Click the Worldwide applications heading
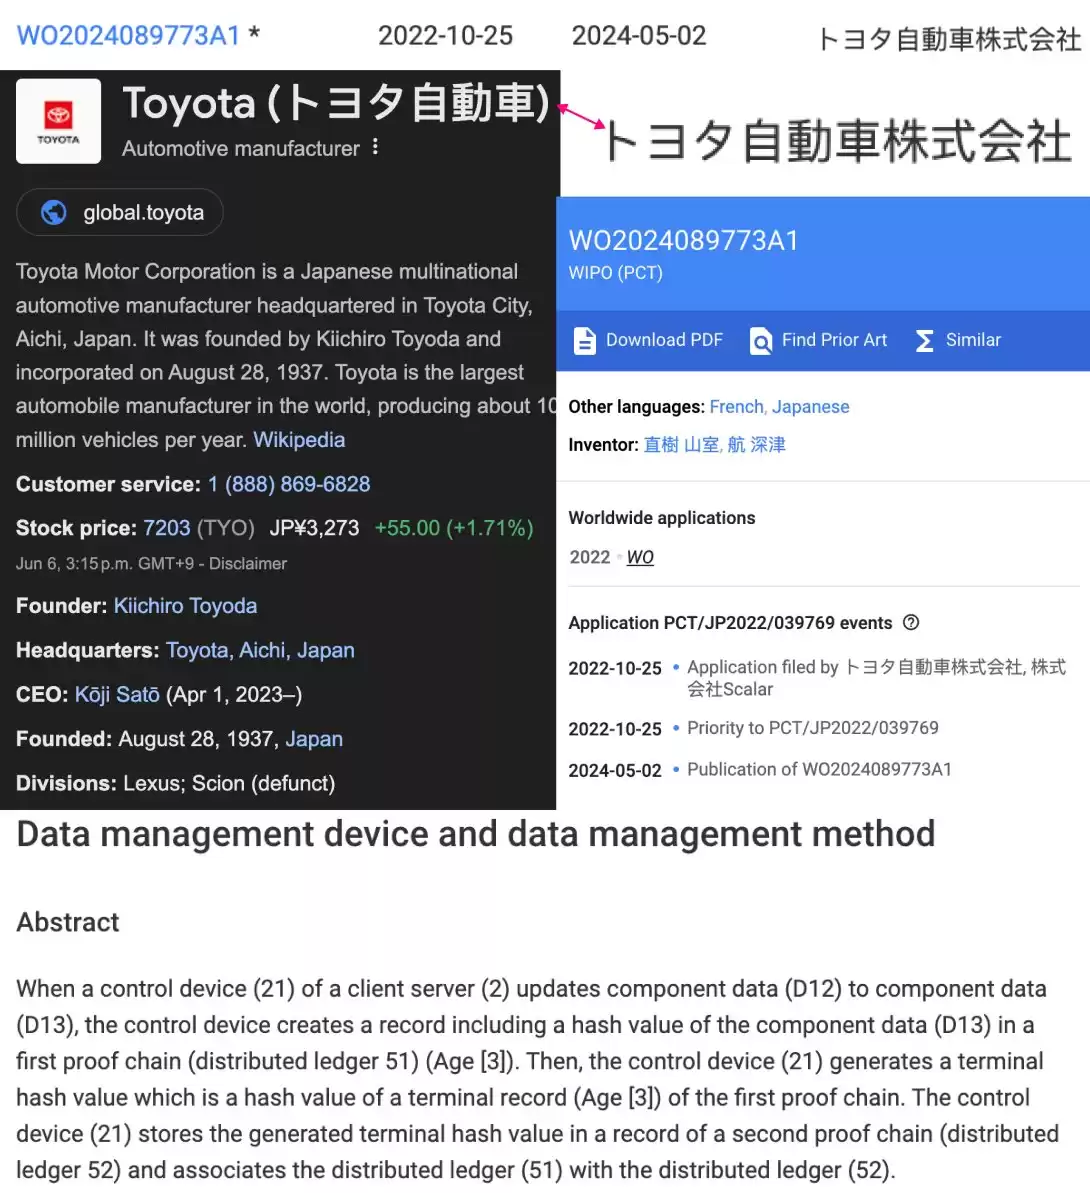The image size is (1090, 1193). pyautogui.click(x=662, y=518)
